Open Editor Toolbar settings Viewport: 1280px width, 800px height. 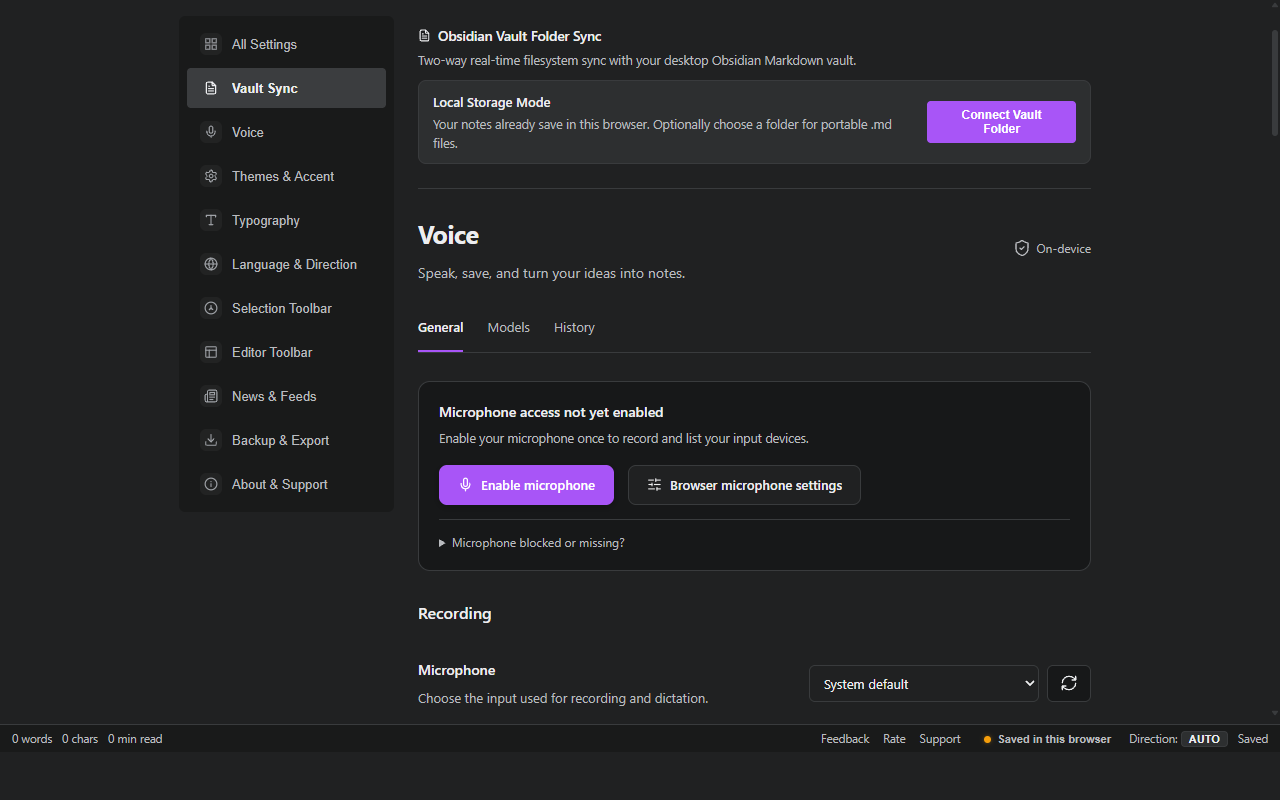(286, 352)
